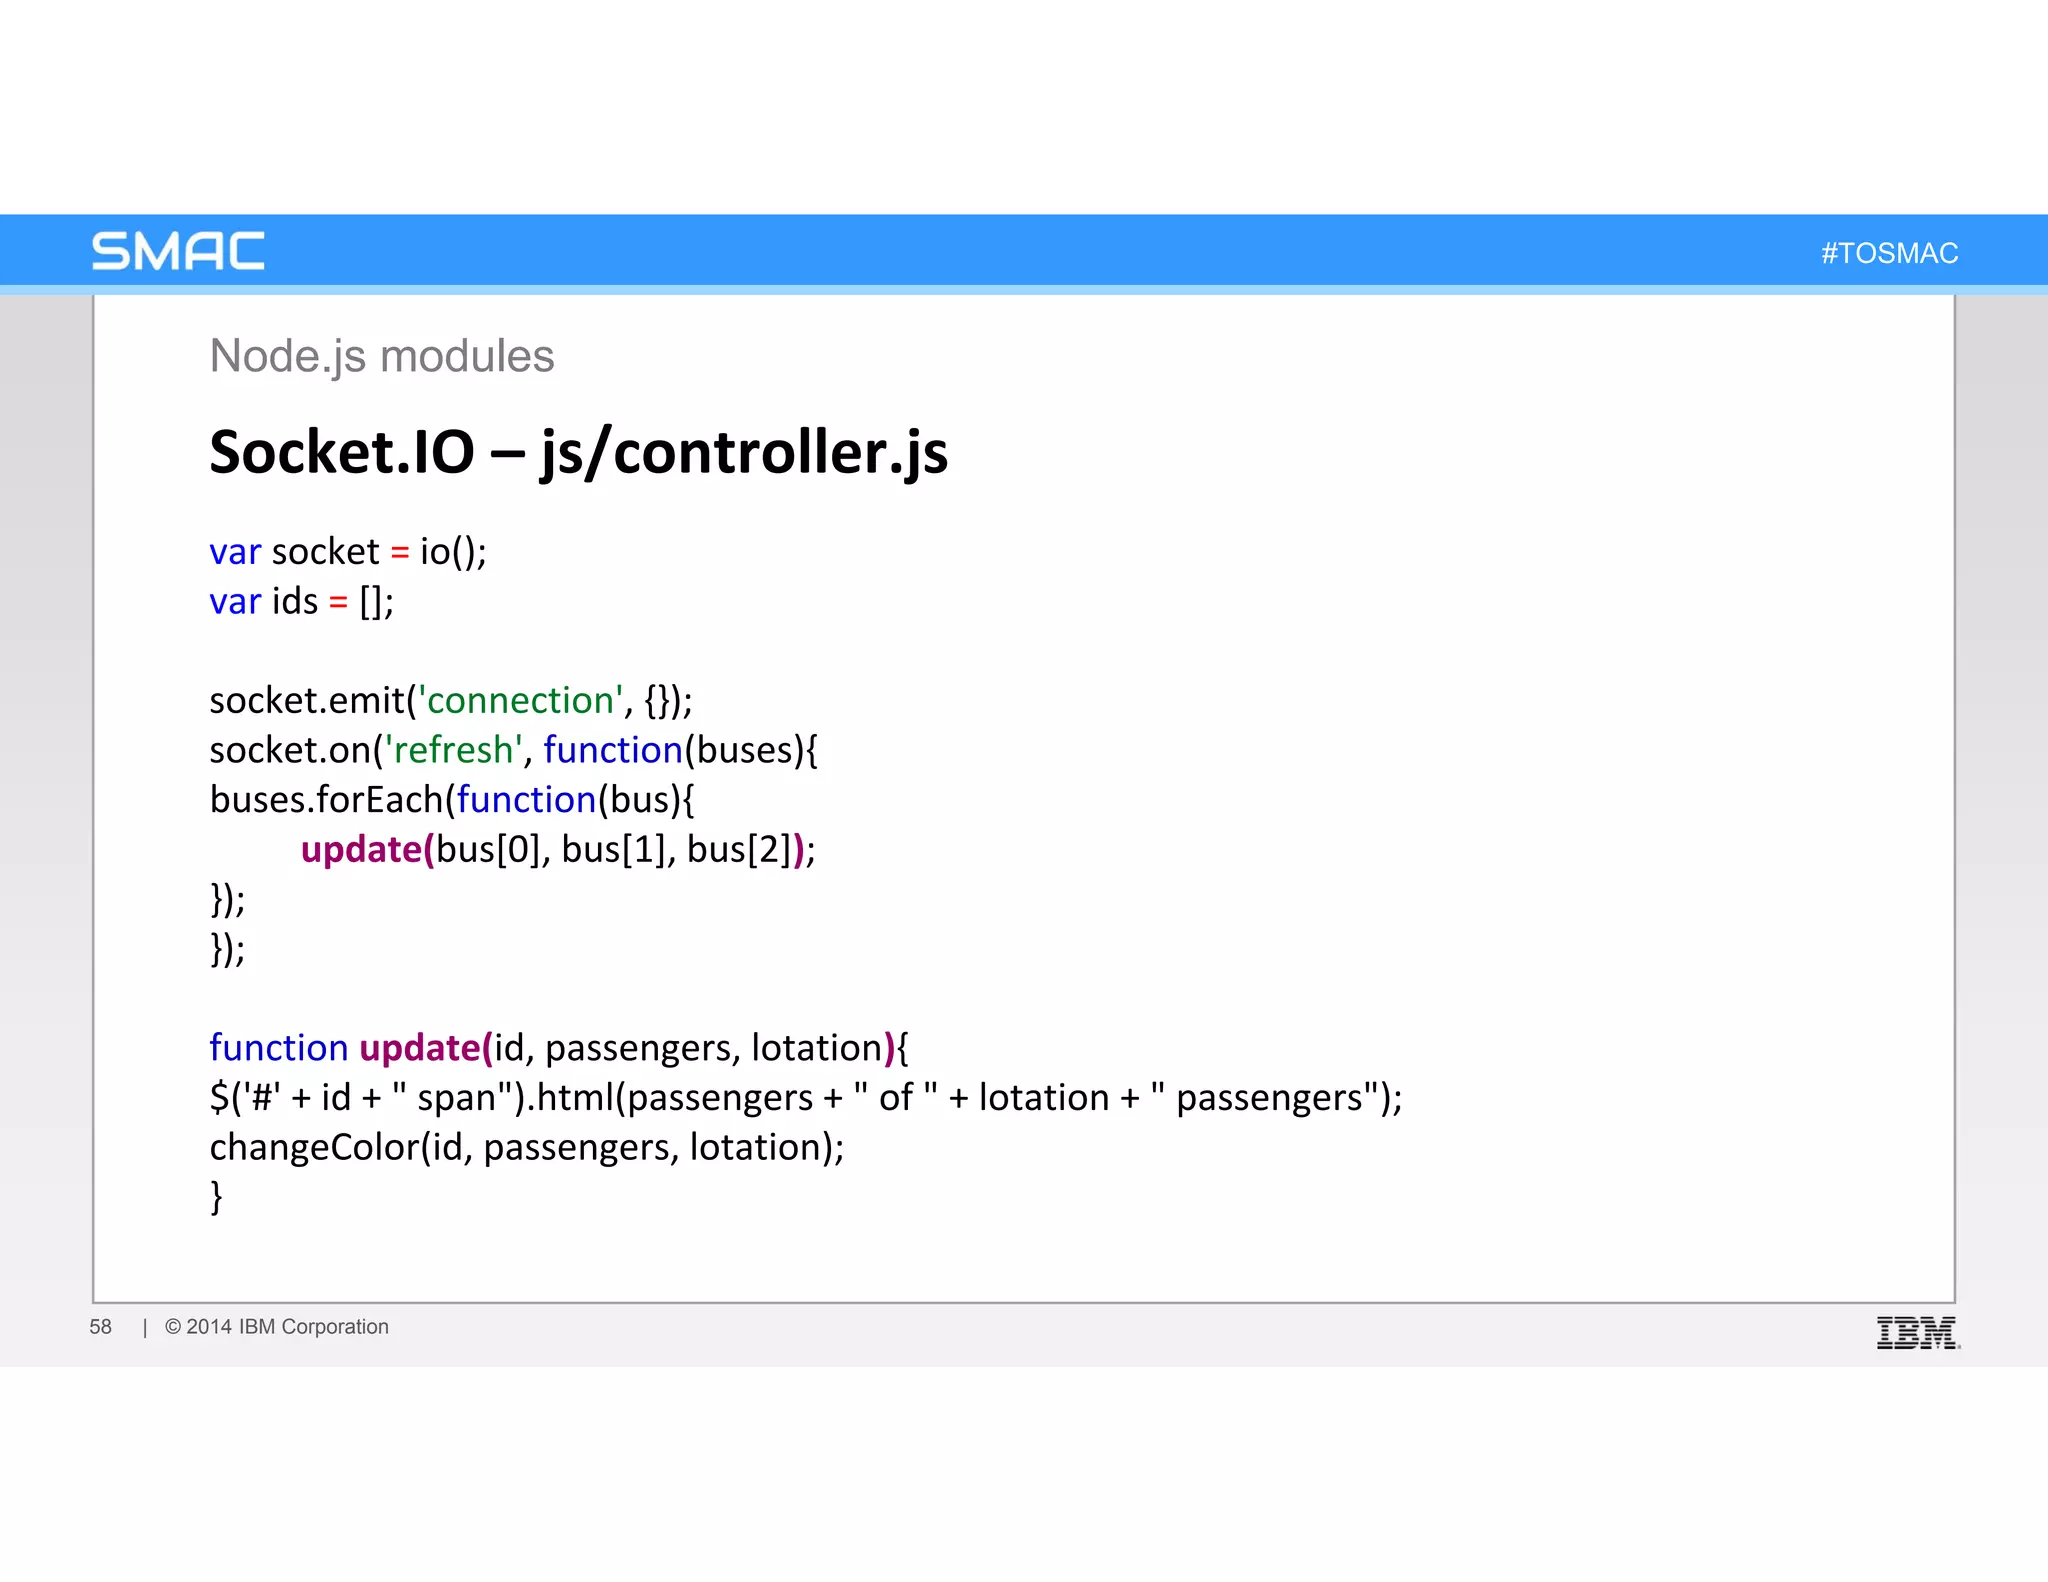The height and width of the screenshot is (1582, 2048).
Task: Click the buses.forEach(function(bus){ line
Action: tap(452, 800)
